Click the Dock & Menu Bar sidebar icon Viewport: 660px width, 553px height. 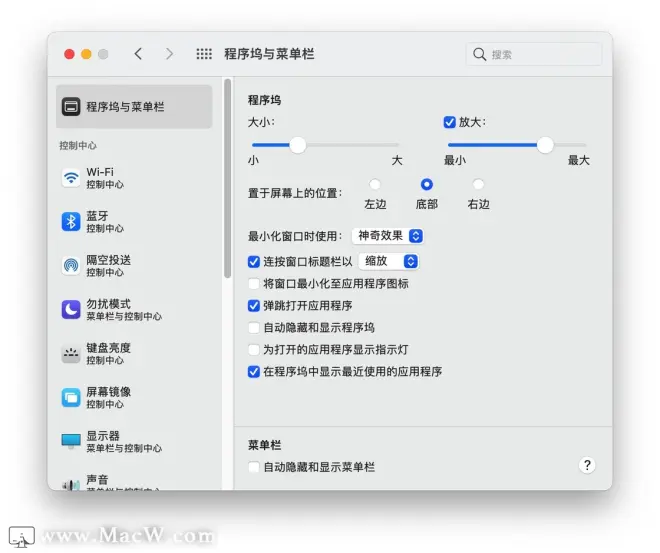(71, 106)
